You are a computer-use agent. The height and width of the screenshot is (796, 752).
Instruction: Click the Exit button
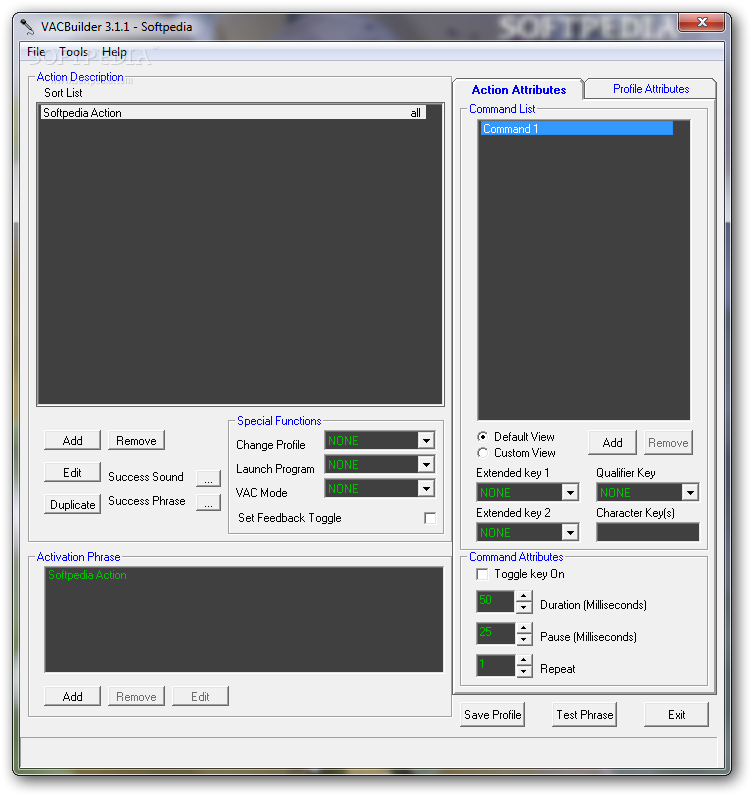pos(676,714)
